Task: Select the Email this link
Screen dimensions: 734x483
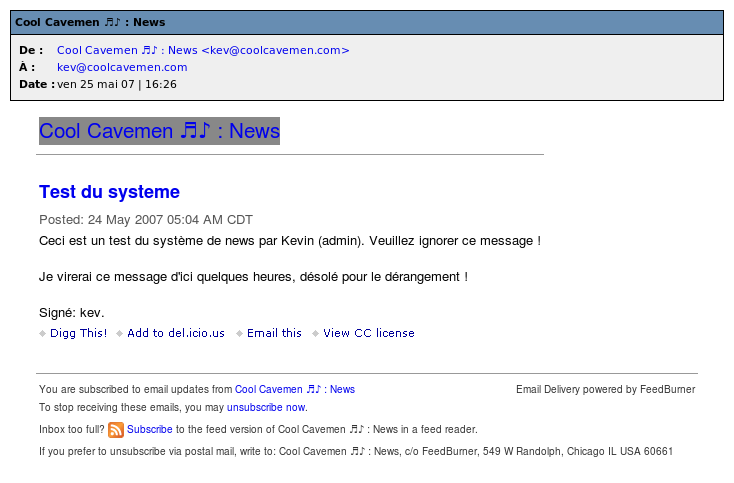Action: tap(274, 334)
